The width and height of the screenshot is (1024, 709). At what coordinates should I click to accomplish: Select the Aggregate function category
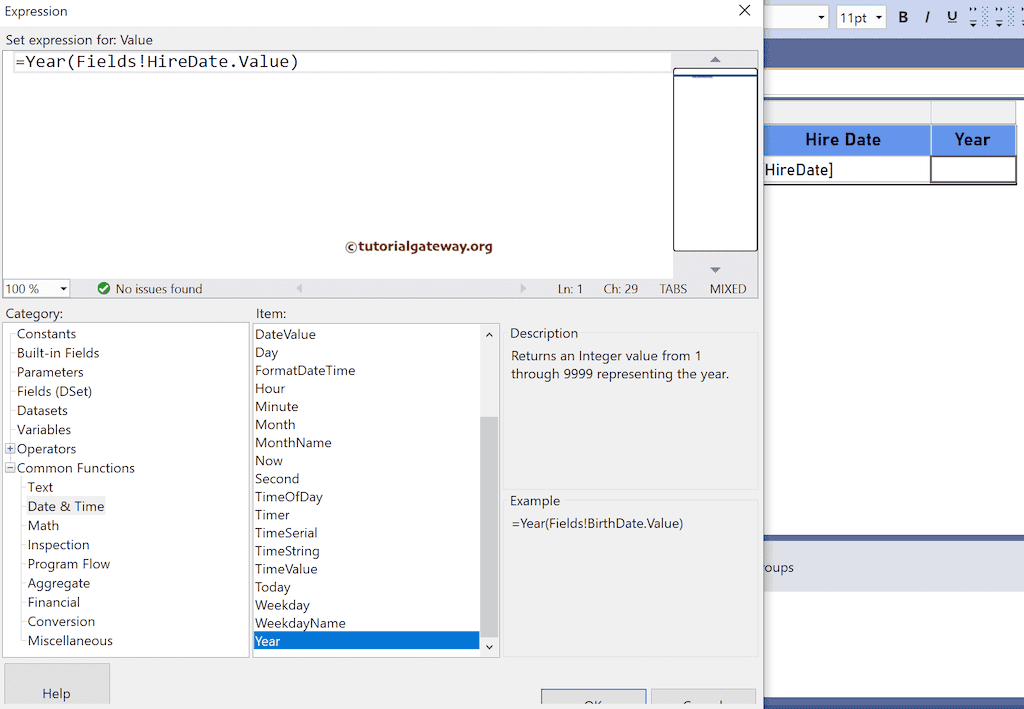(59, 583)
